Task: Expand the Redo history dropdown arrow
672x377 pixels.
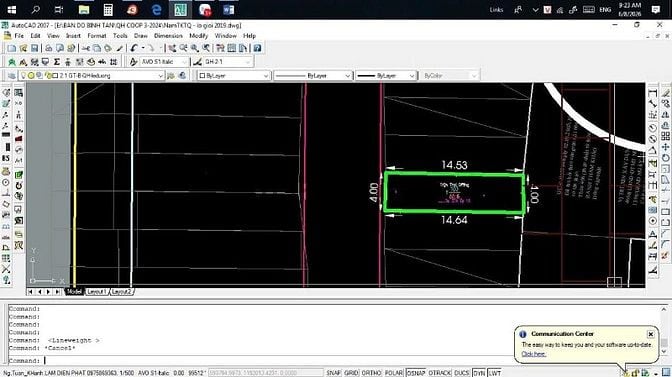Action: (x=161, y=48)
